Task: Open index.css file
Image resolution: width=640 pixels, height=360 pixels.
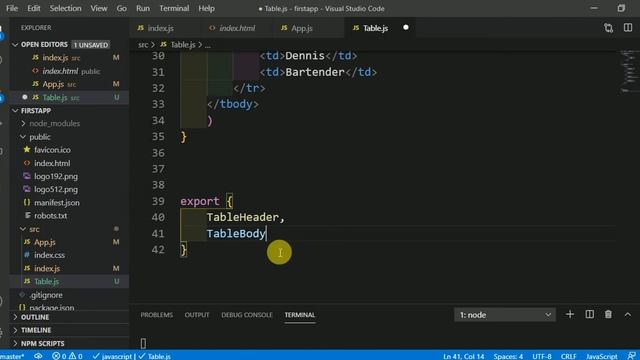Action: coord(49,255)
